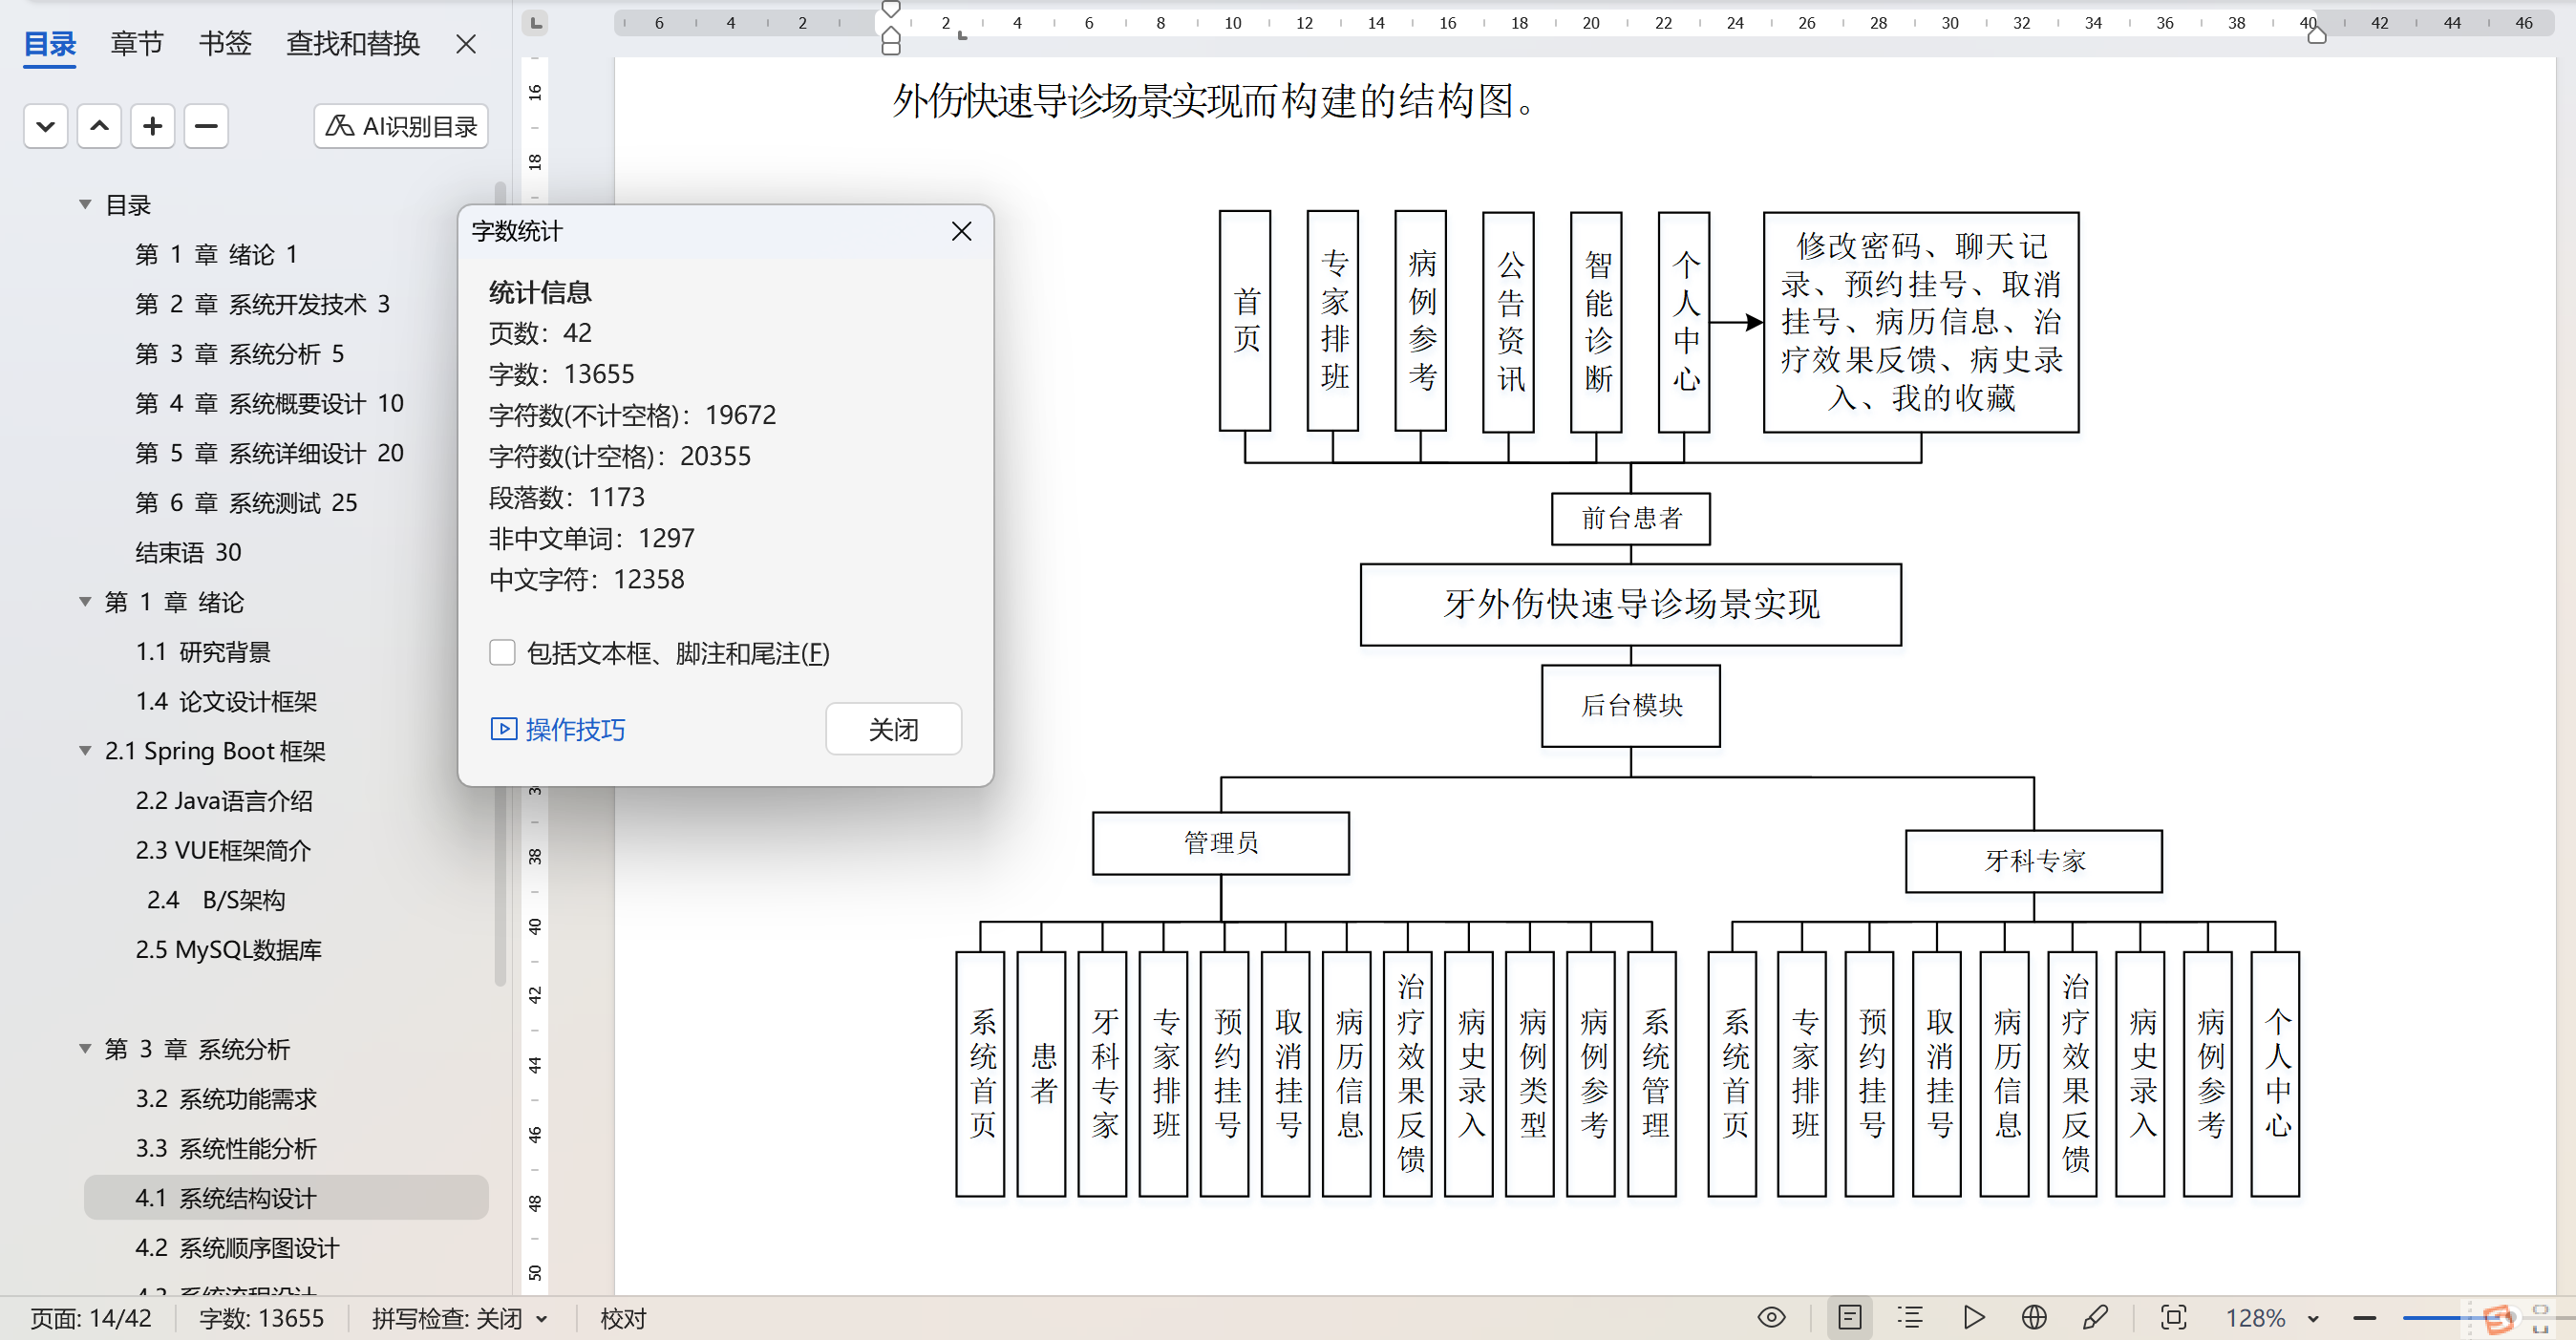Click the 关闭 button in word count dialog
This screenshot has width=2576, height=1340.
click(x=892, y=729)
